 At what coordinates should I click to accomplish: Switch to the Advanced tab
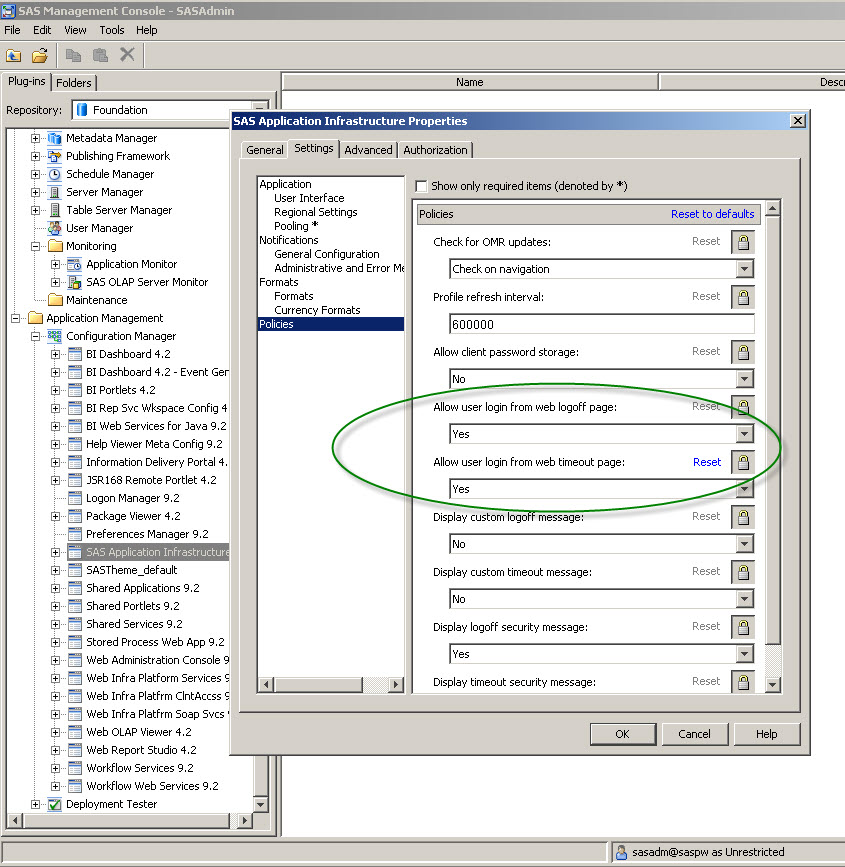[368, 150]
